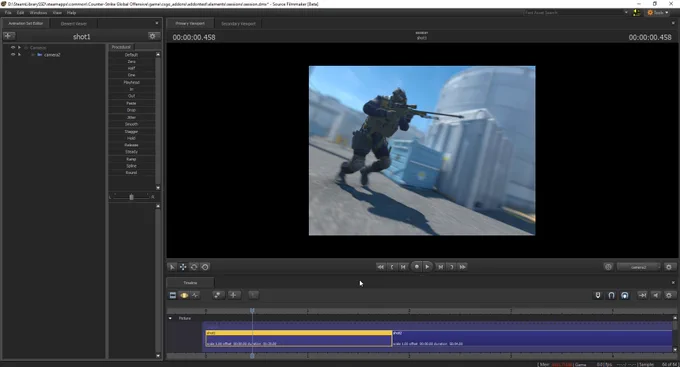Switch to the Clip Editor timeline mode

point(173,295)
